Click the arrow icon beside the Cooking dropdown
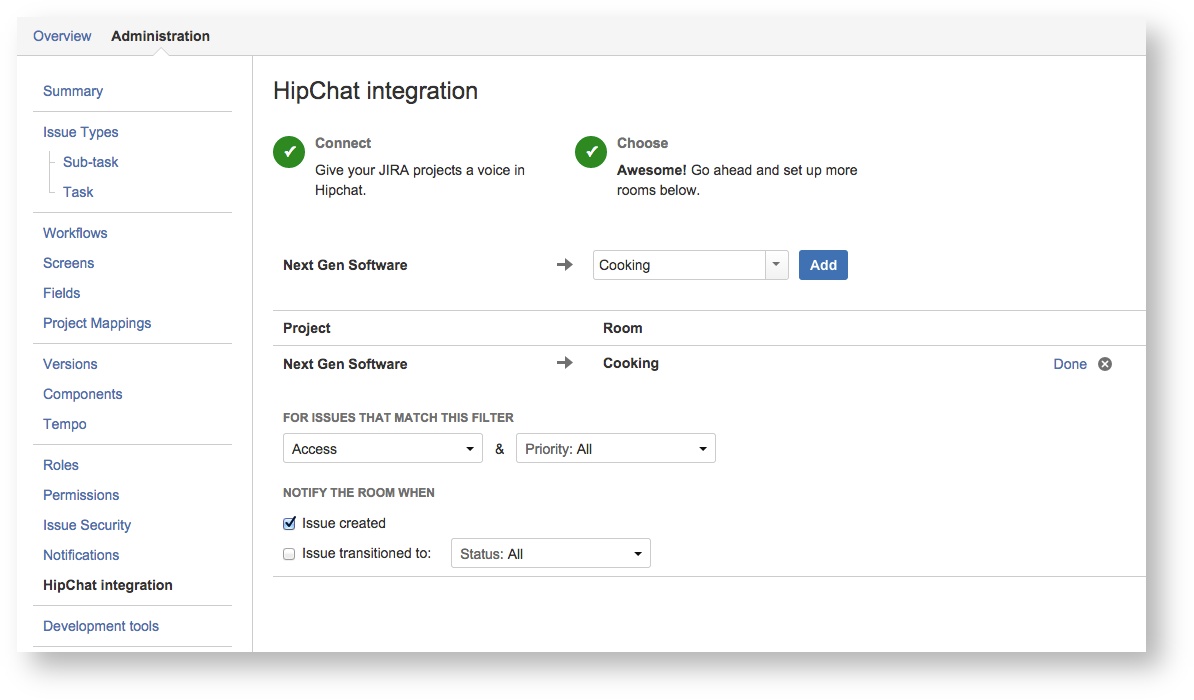This screenshot has height=700, width=1194. click(565, 265)
